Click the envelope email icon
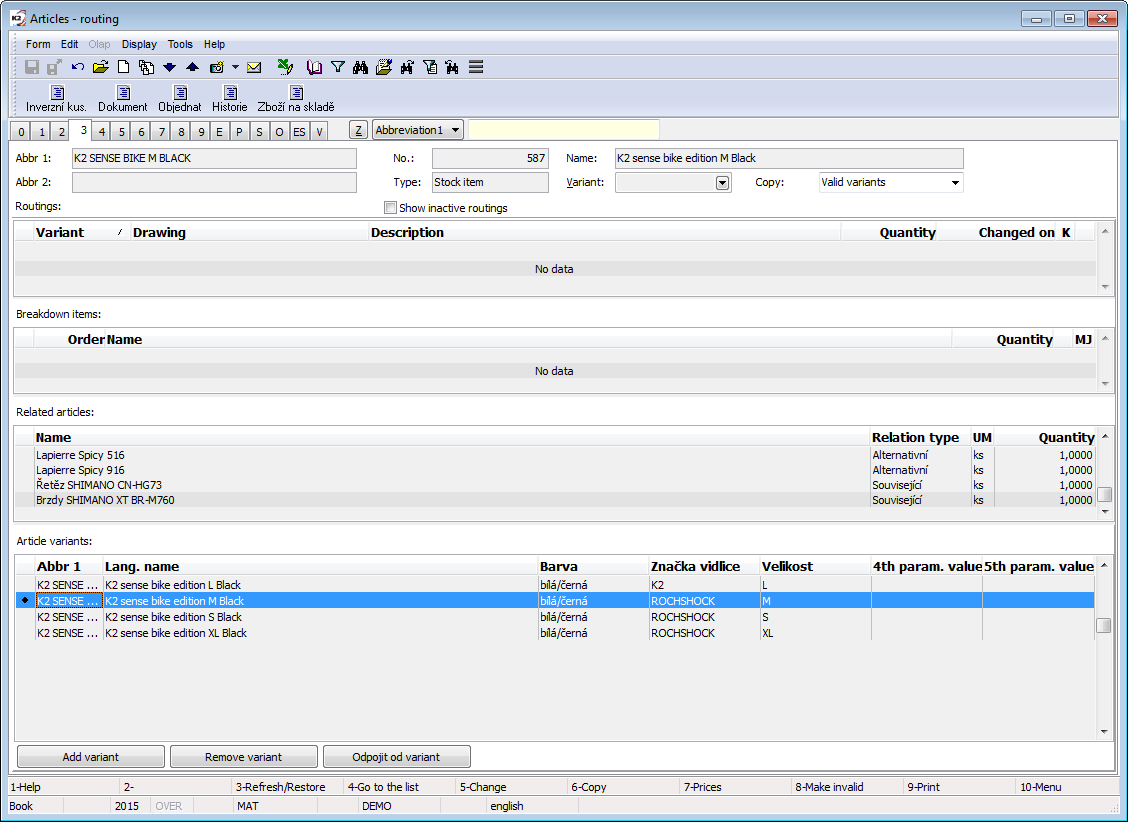Image resolution: width=1128 pixels, height=822 pixels. pyautogui.click(x=254, y=68)
